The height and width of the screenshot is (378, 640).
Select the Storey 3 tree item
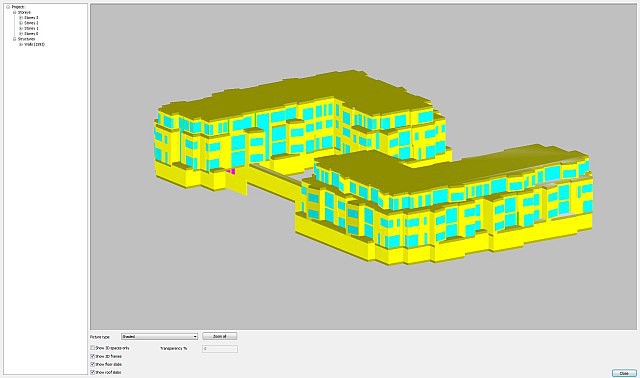click(x=31, y=18)
